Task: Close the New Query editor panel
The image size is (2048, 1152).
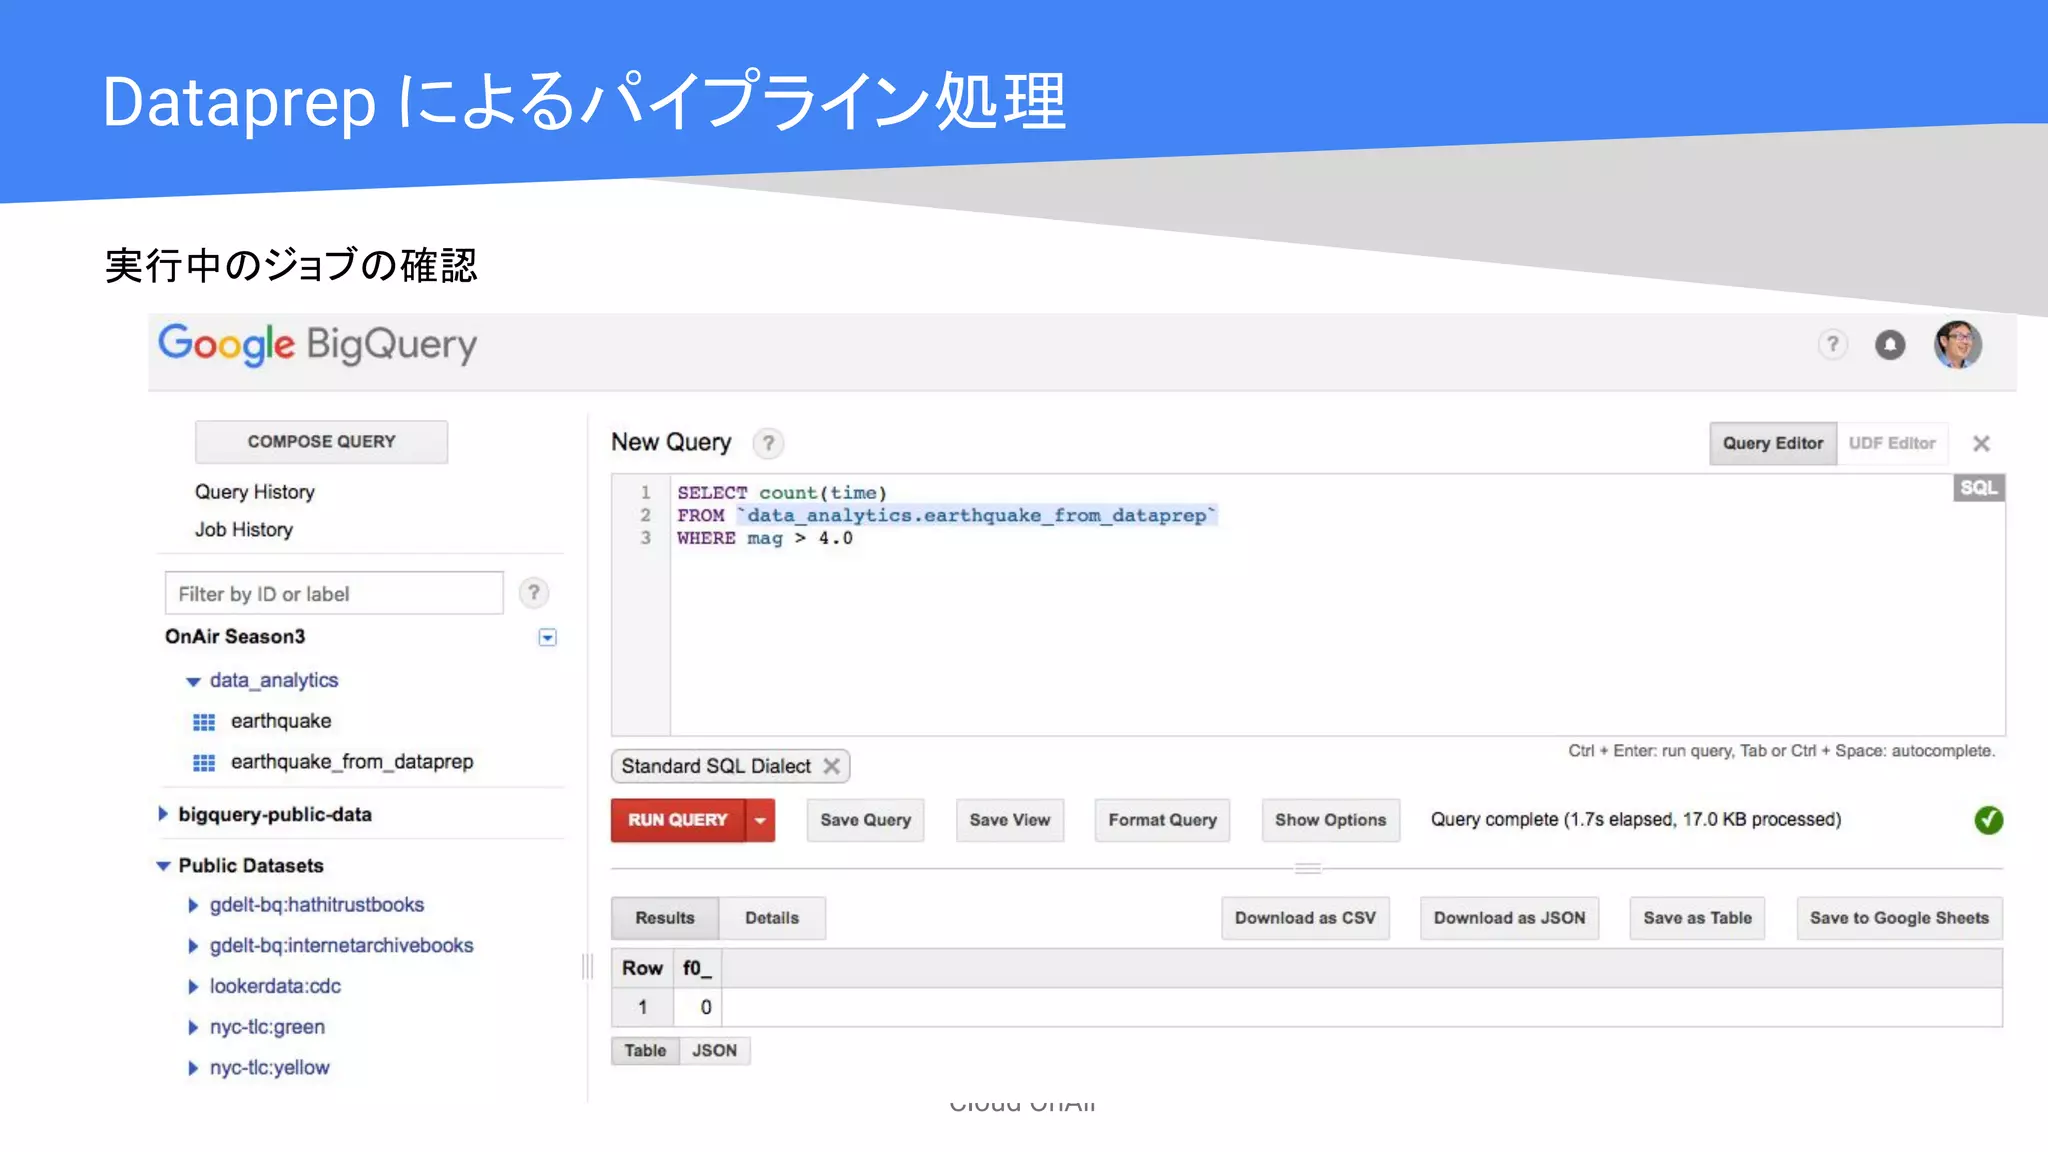Action: coord(1981,443)
